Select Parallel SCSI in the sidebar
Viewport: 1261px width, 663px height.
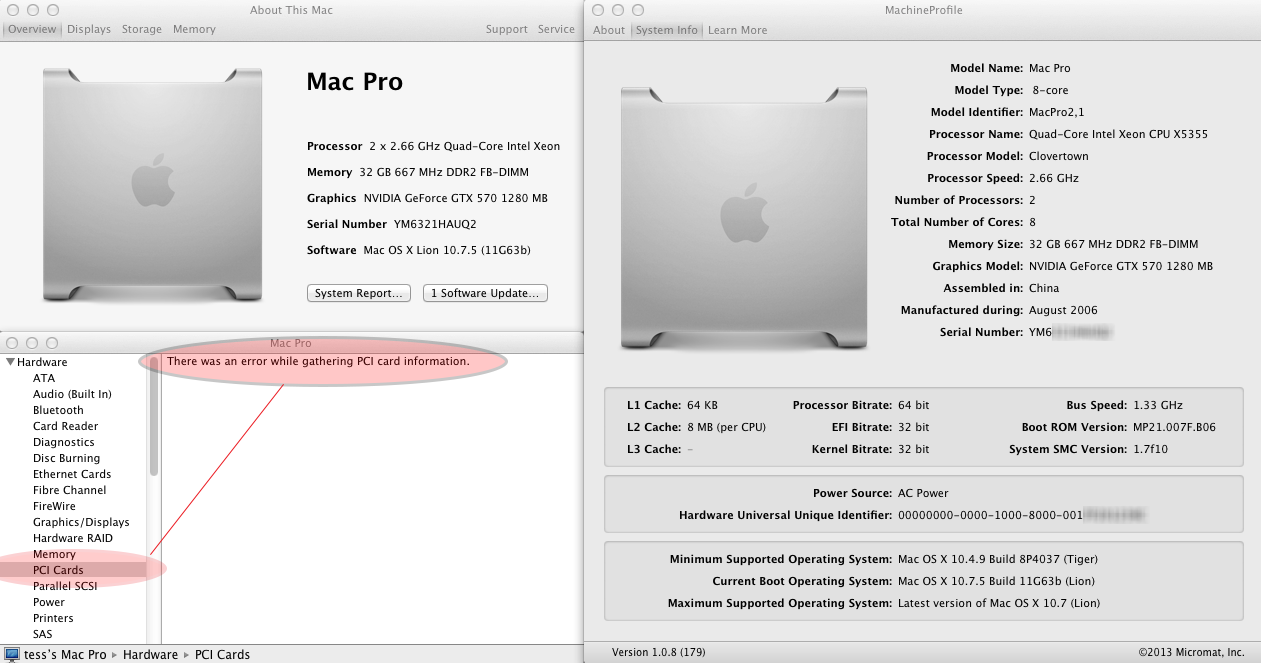65,586
